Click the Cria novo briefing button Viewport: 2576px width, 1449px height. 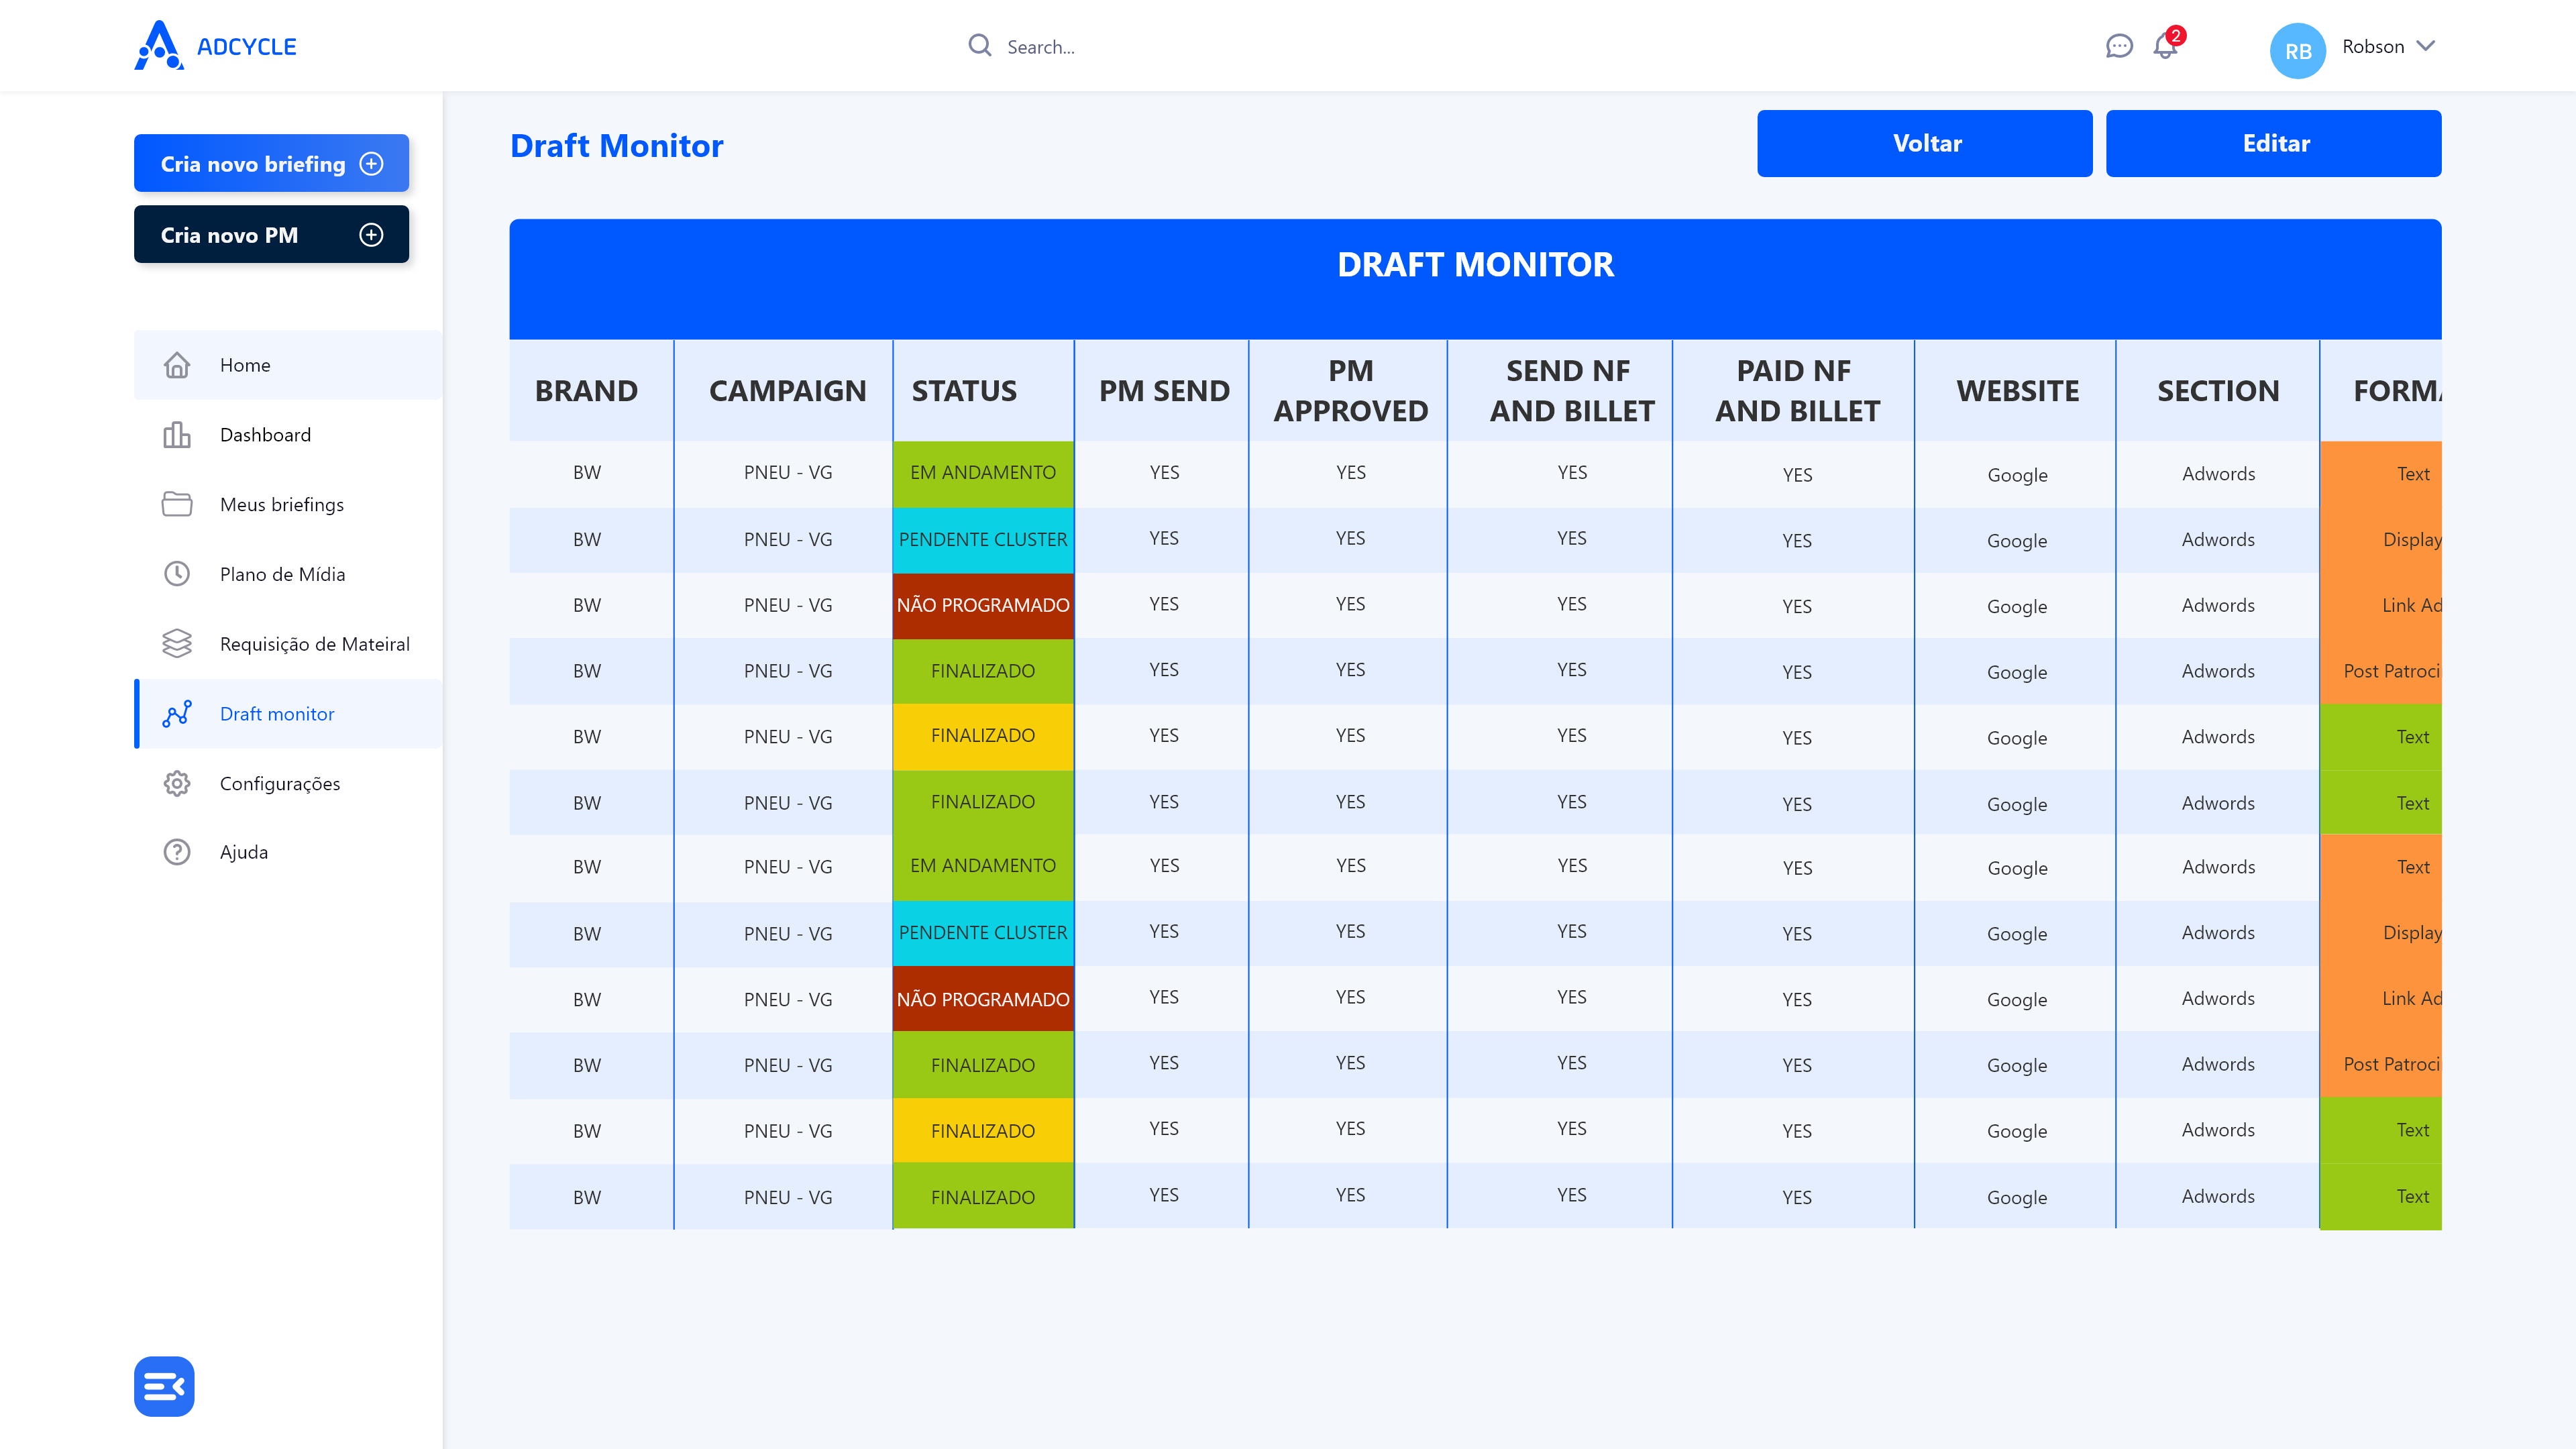(271, 163)
